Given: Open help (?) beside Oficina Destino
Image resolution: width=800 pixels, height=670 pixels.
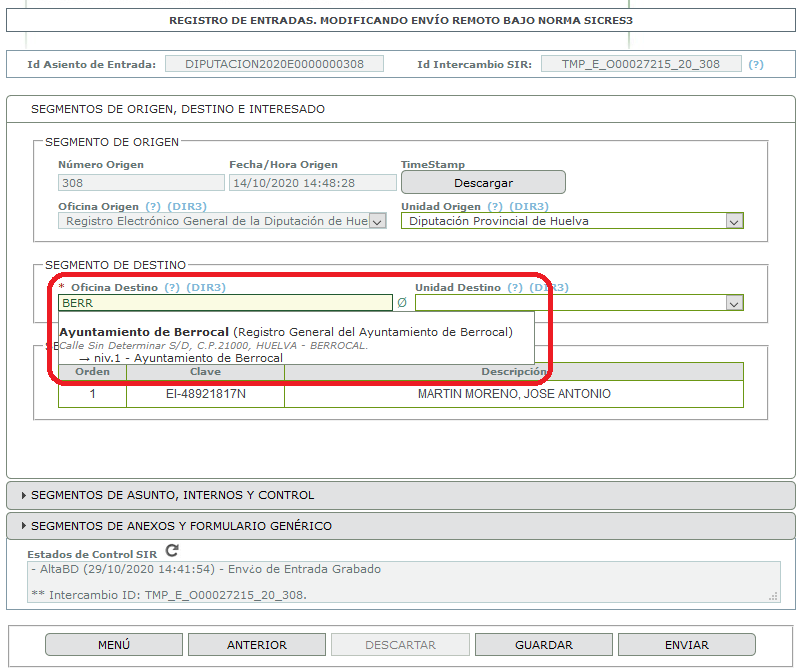Looking at the screenshot, I should pyautogui.click(x=172, y=288).
